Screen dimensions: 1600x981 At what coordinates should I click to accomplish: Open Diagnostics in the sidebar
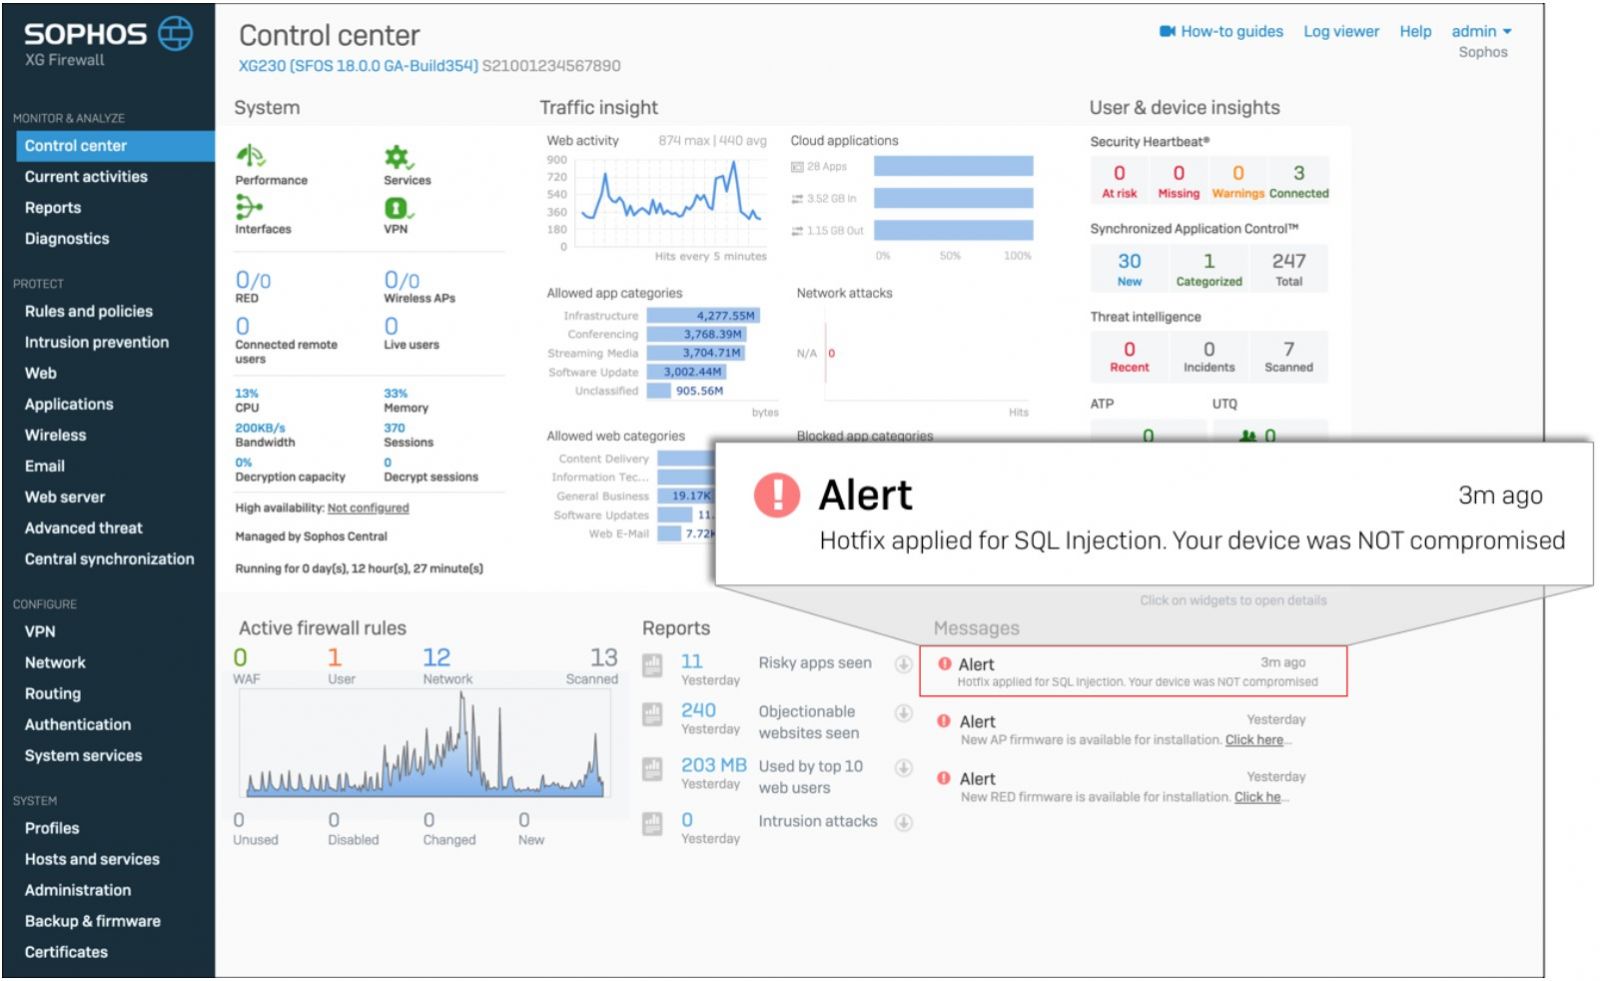[x=67, y=239]
